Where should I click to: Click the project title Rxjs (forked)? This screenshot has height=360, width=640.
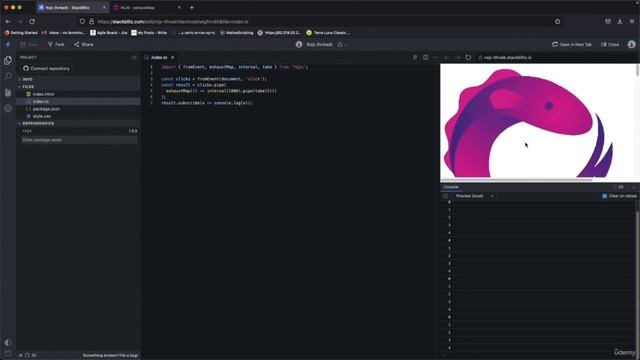coord(319,44)
